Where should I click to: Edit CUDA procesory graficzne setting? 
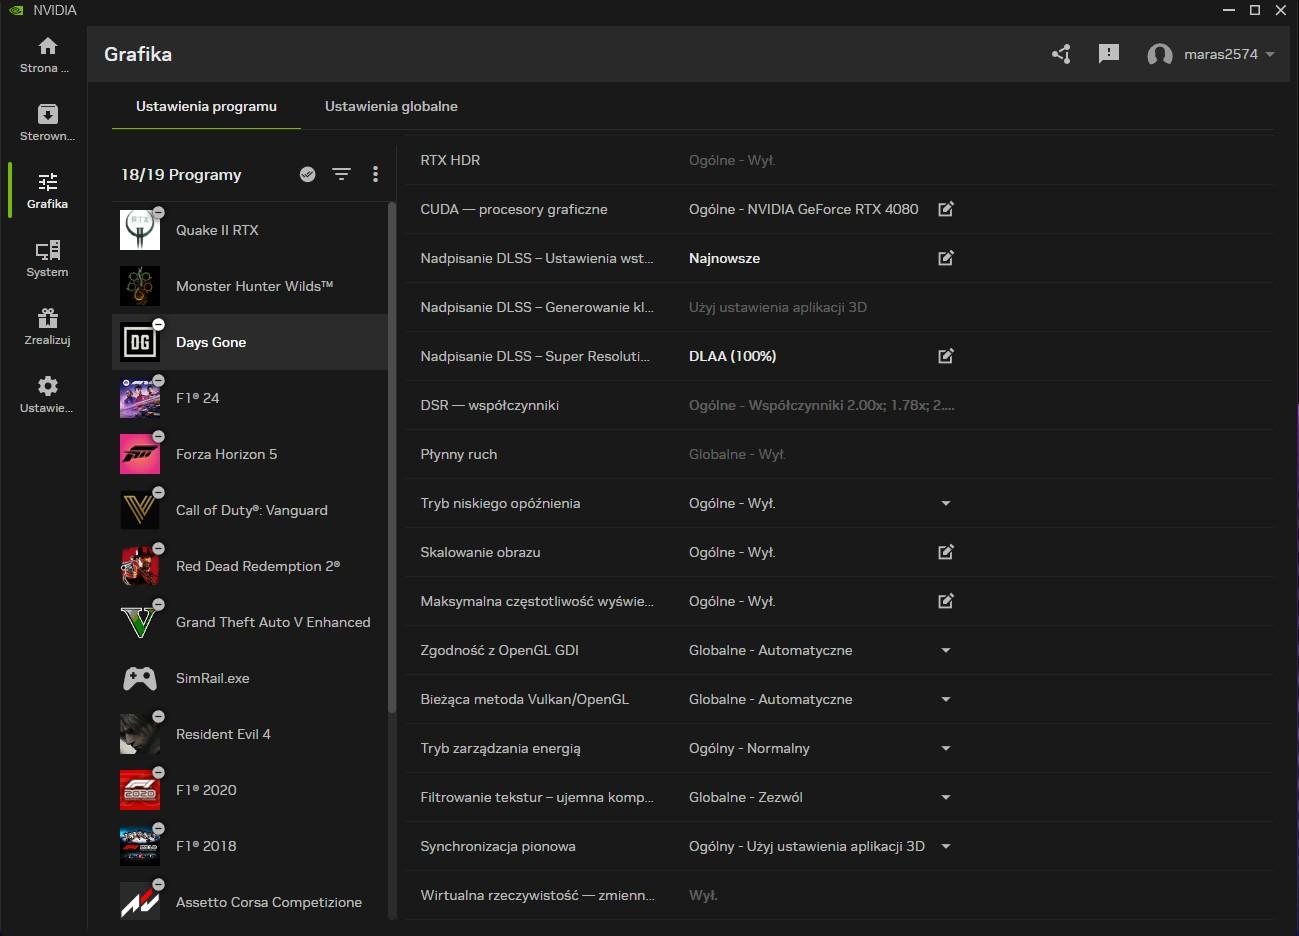945,209
